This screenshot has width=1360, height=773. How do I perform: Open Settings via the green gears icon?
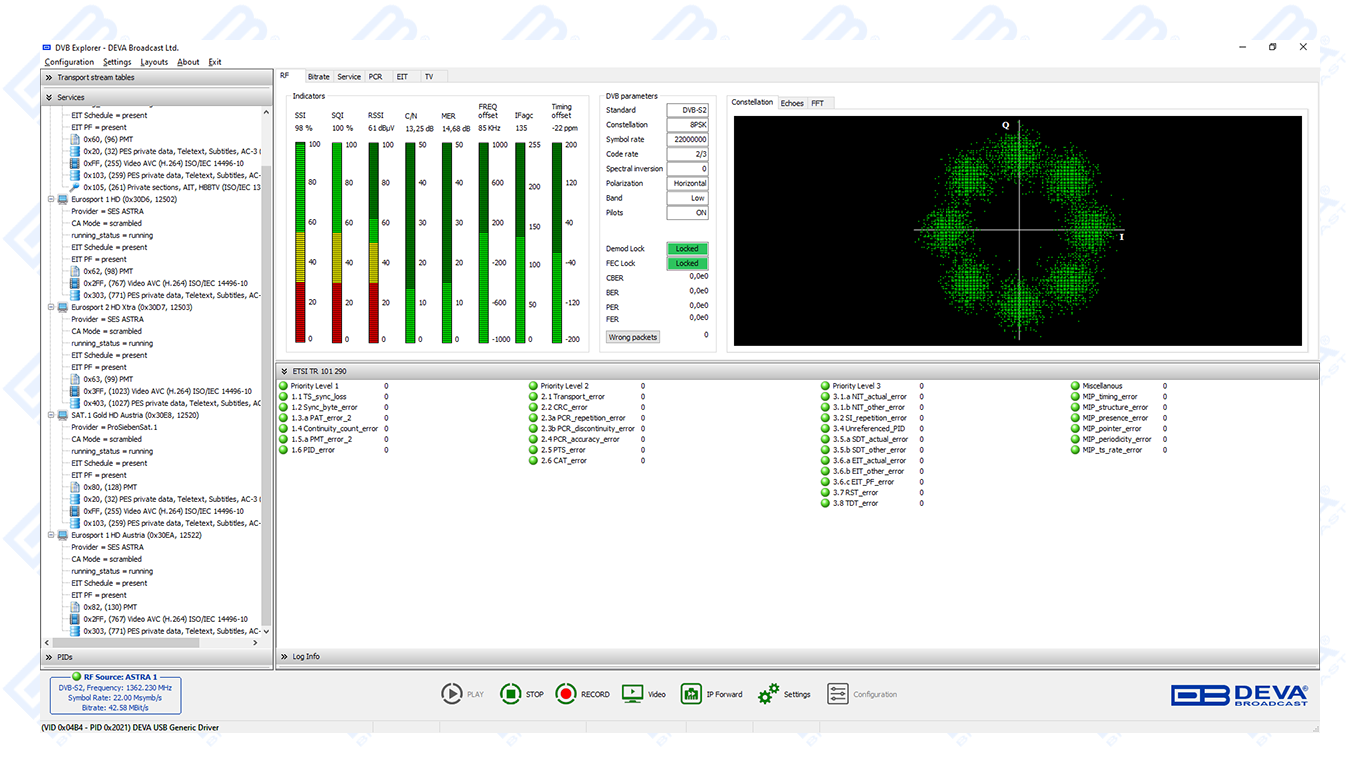768,694
